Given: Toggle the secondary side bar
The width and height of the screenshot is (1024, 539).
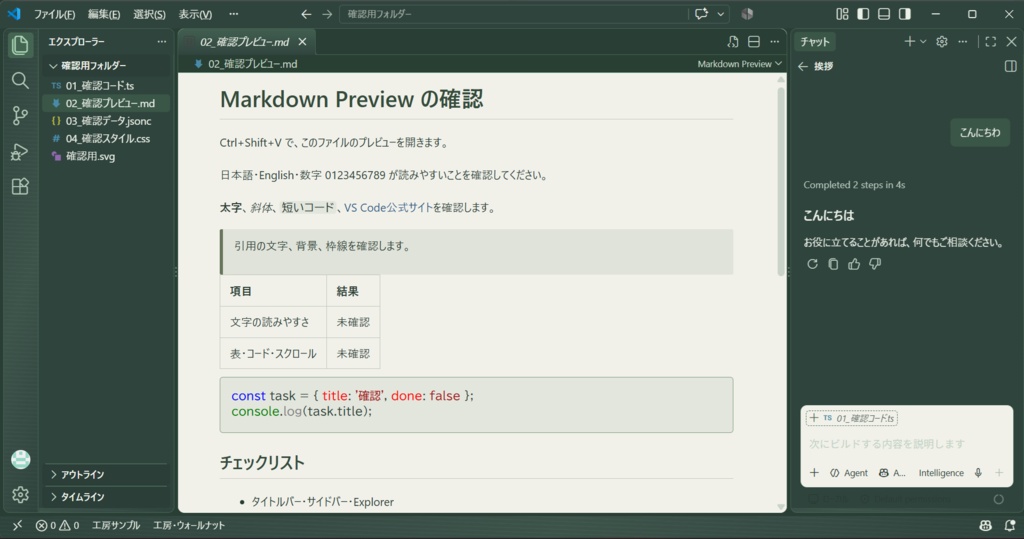Looking at the screenshot, I should coord(905,14).
